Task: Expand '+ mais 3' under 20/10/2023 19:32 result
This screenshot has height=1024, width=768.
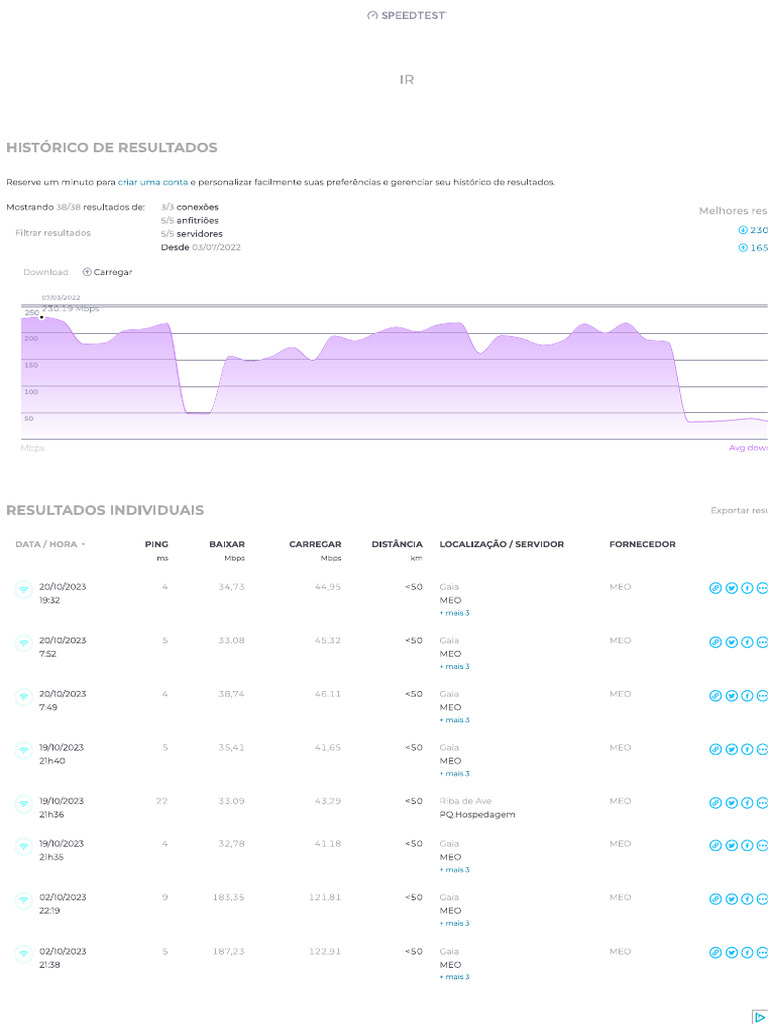Action: 454,613
